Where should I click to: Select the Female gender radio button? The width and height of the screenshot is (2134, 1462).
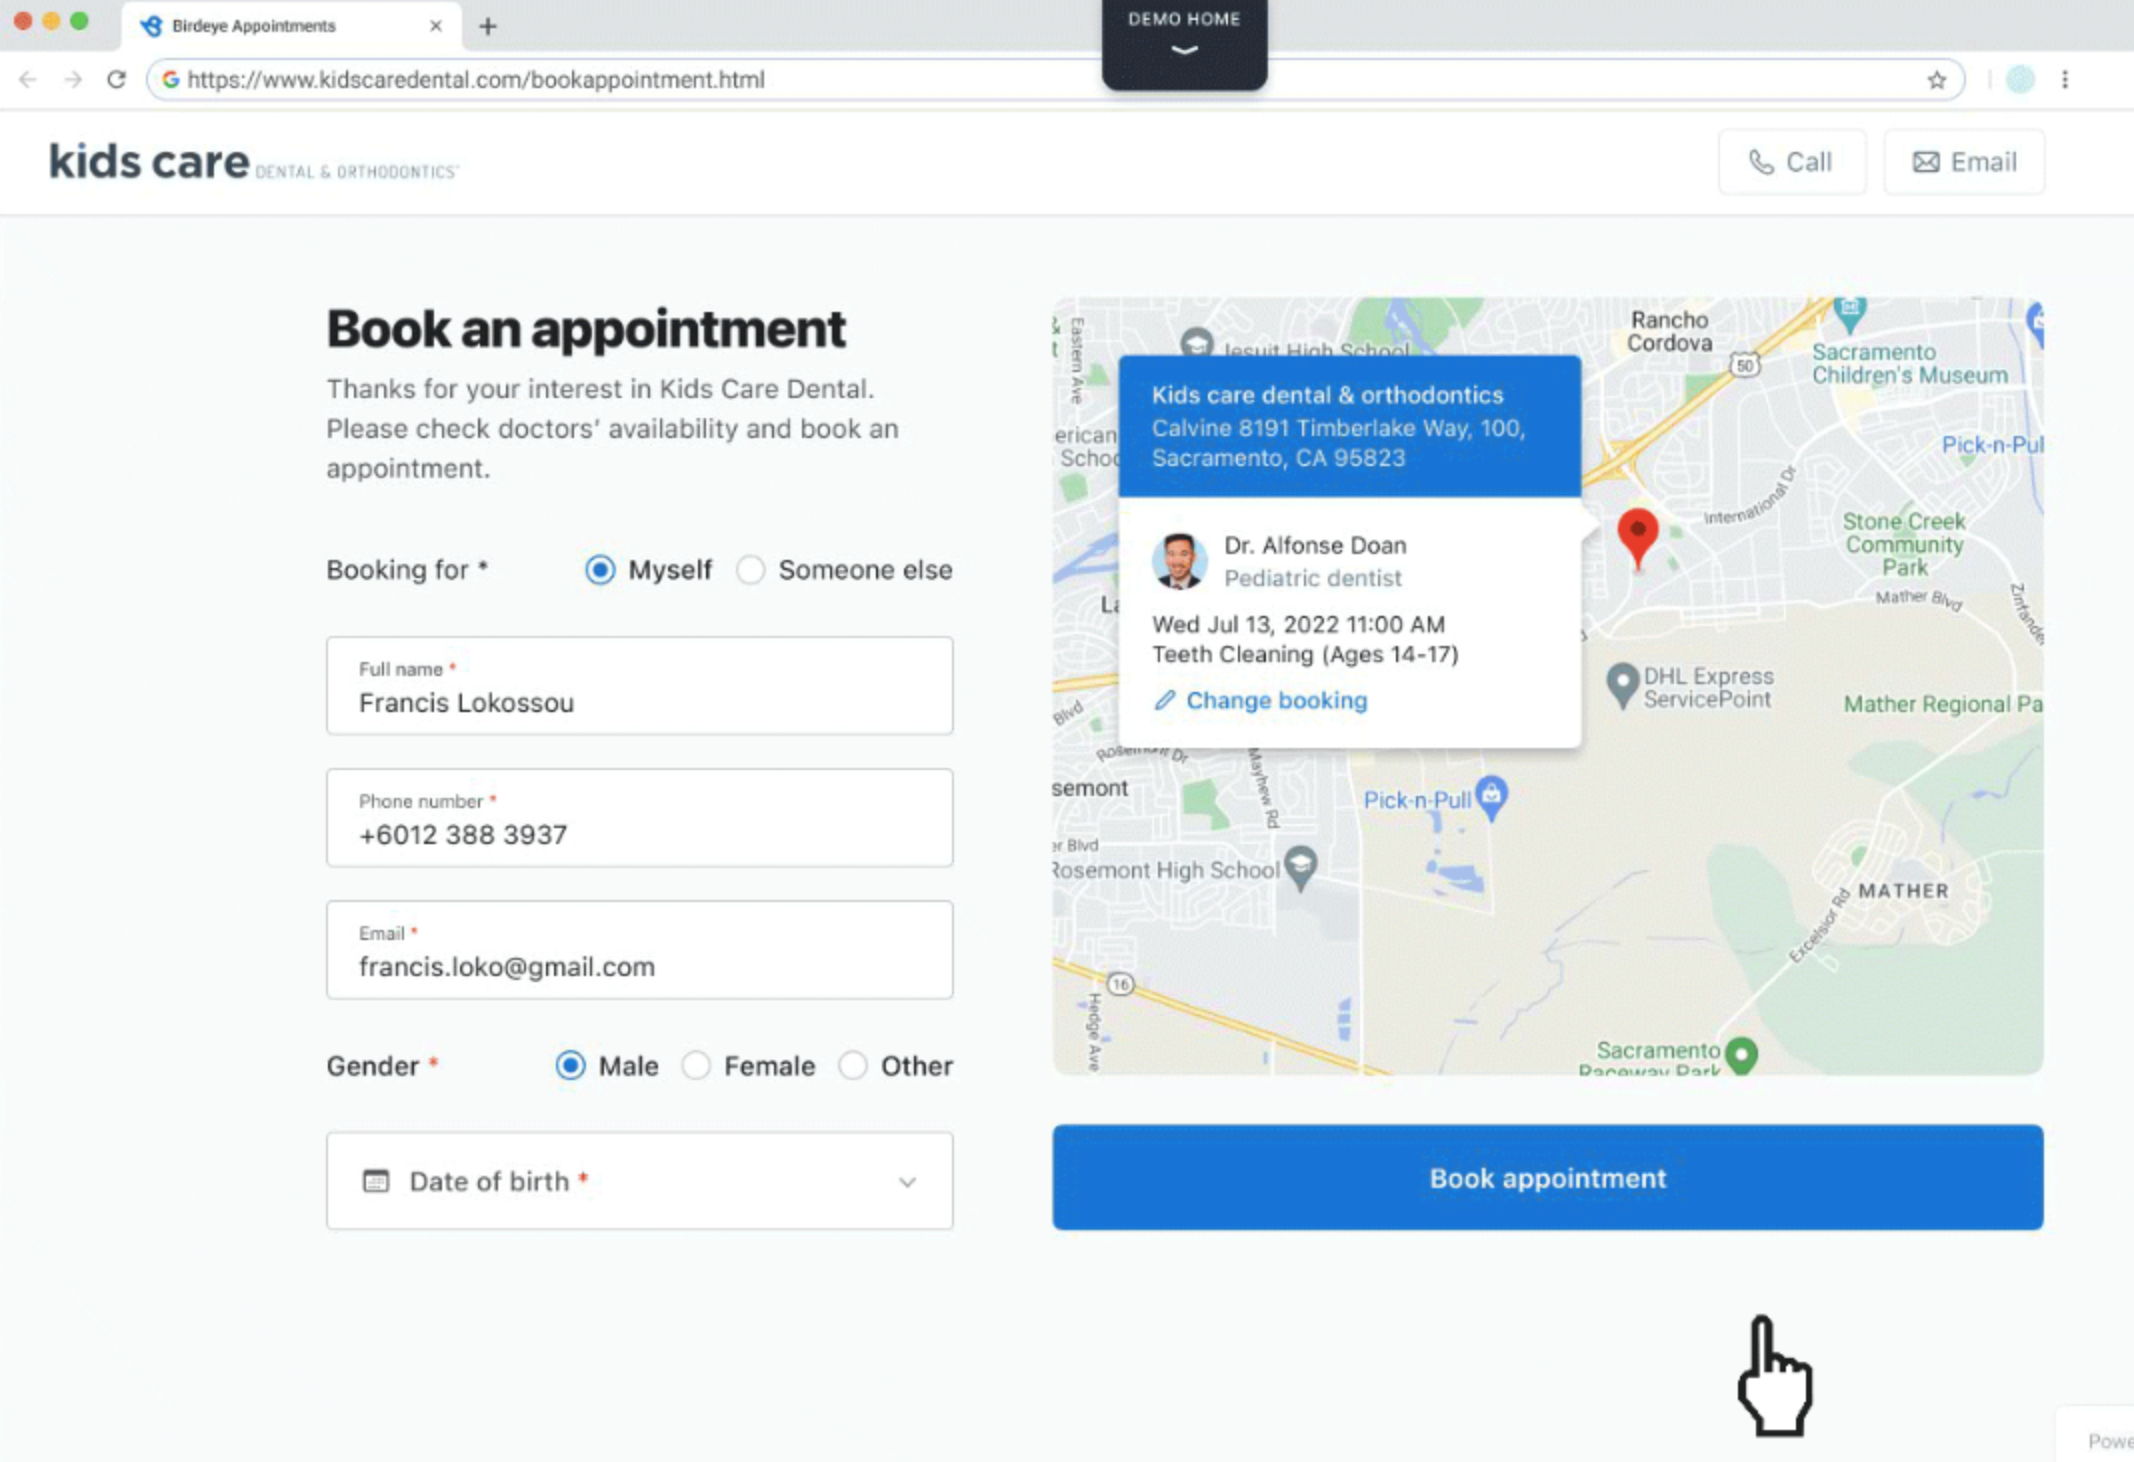click(x=697, y=1065)
